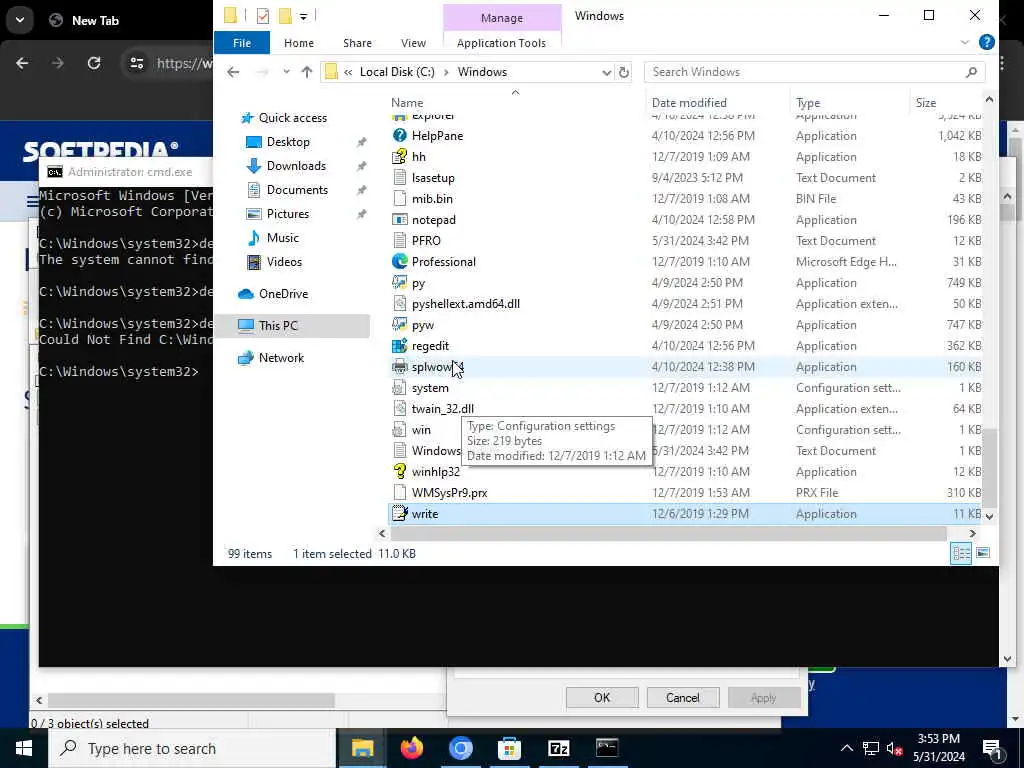Open the Recent locations dropdown arrow
1024x768 pixels.
pos(286,72)
